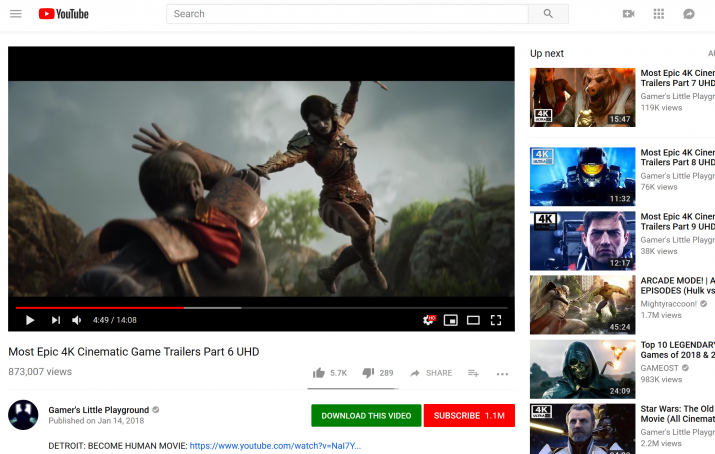
Task: Enable miniplayer mode
Action: [451, 320]
